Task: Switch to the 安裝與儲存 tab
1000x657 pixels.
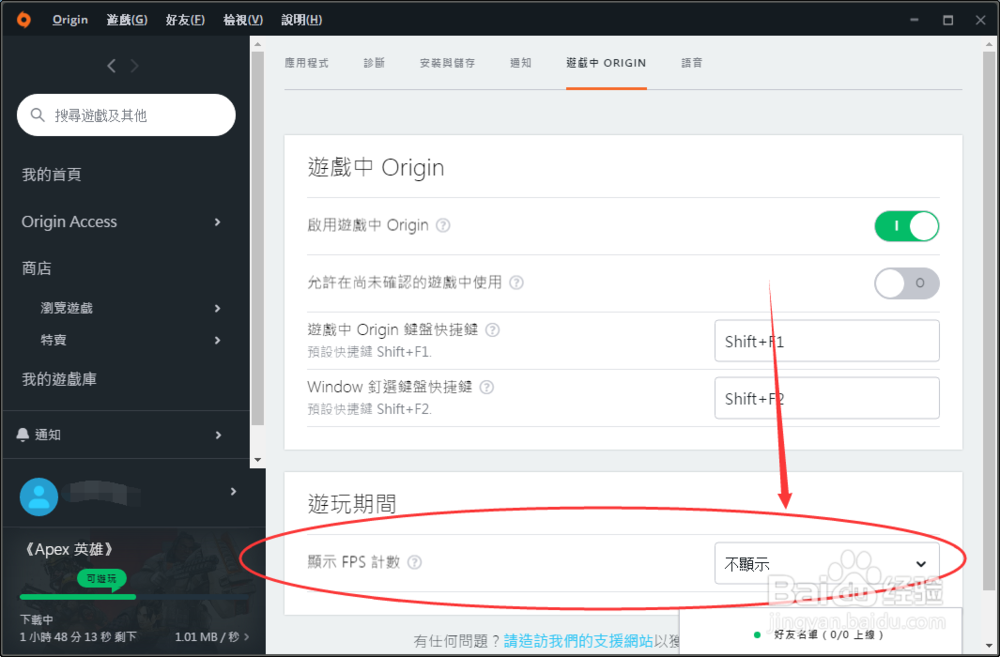Action: click(447, 63)
